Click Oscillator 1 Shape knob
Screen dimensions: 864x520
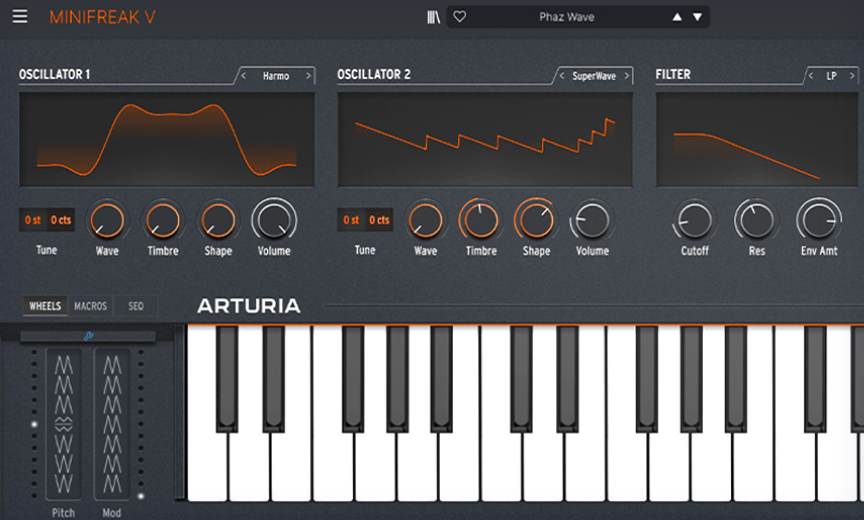click(x=218, y=220)
